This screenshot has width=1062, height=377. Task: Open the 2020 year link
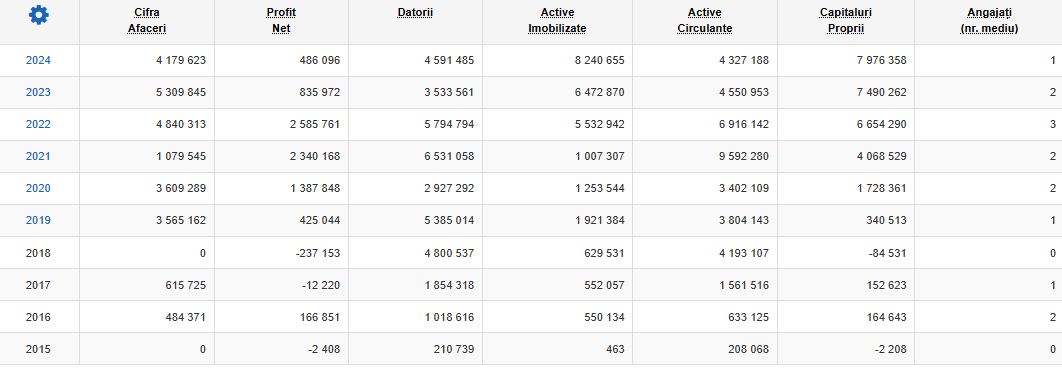tap(38, 188)
